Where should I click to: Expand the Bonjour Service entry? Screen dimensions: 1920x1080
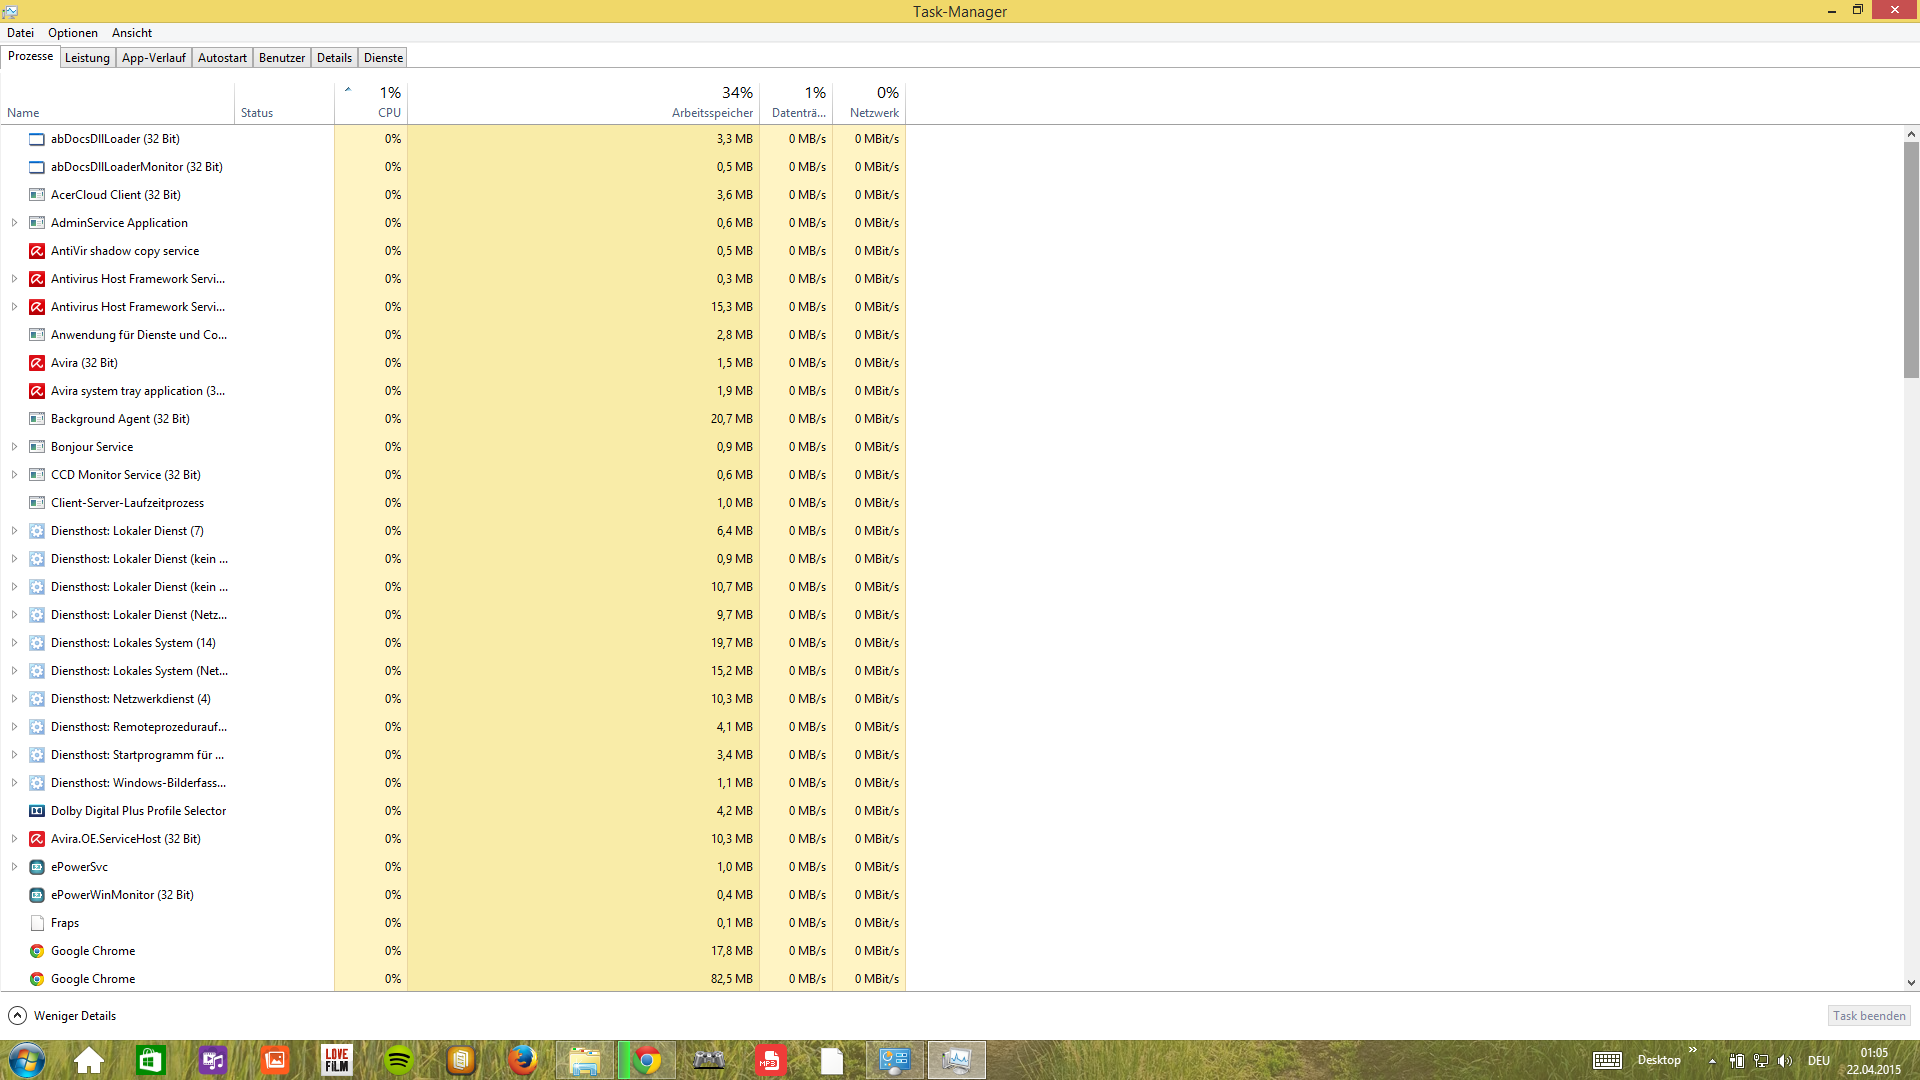(x=14, y=447)
